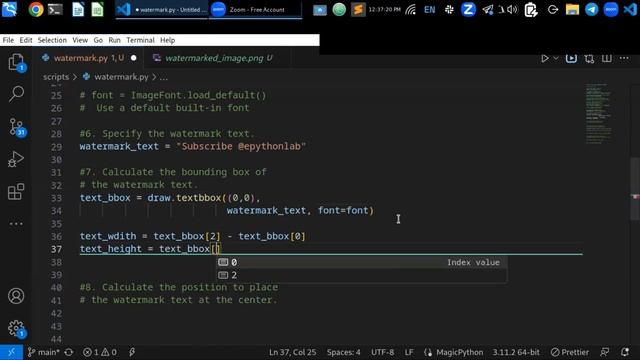
Task: Open the Go menu
Action: 98,40
